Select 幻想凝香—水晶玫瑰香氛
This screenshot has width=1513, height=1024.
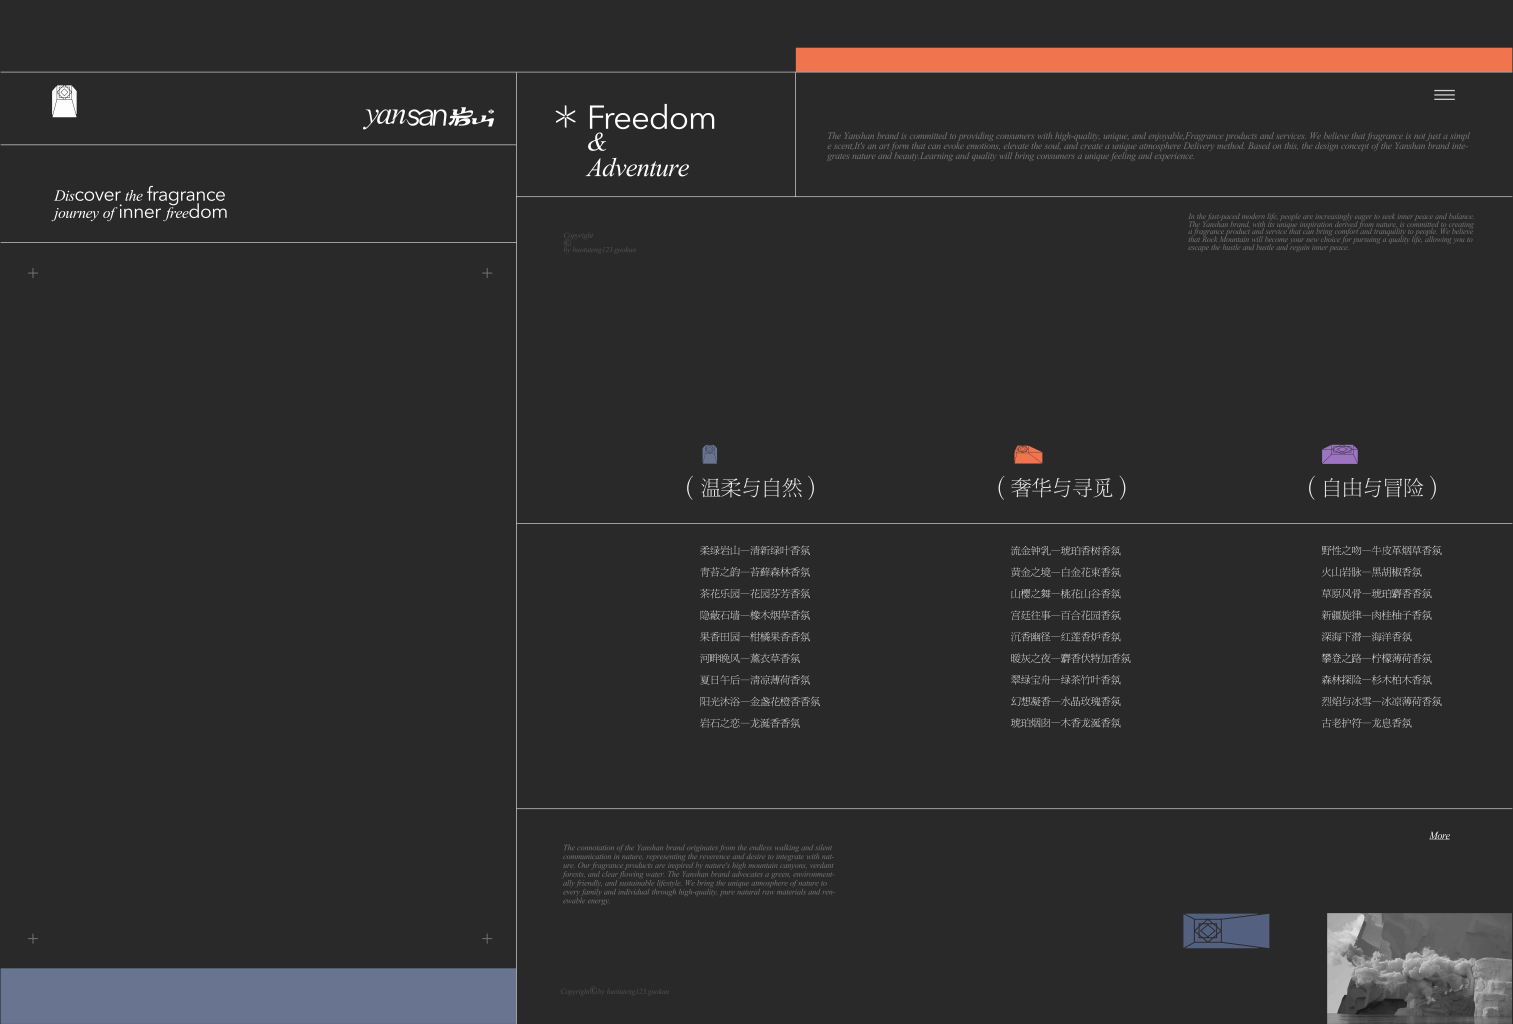coord(1066,702)
